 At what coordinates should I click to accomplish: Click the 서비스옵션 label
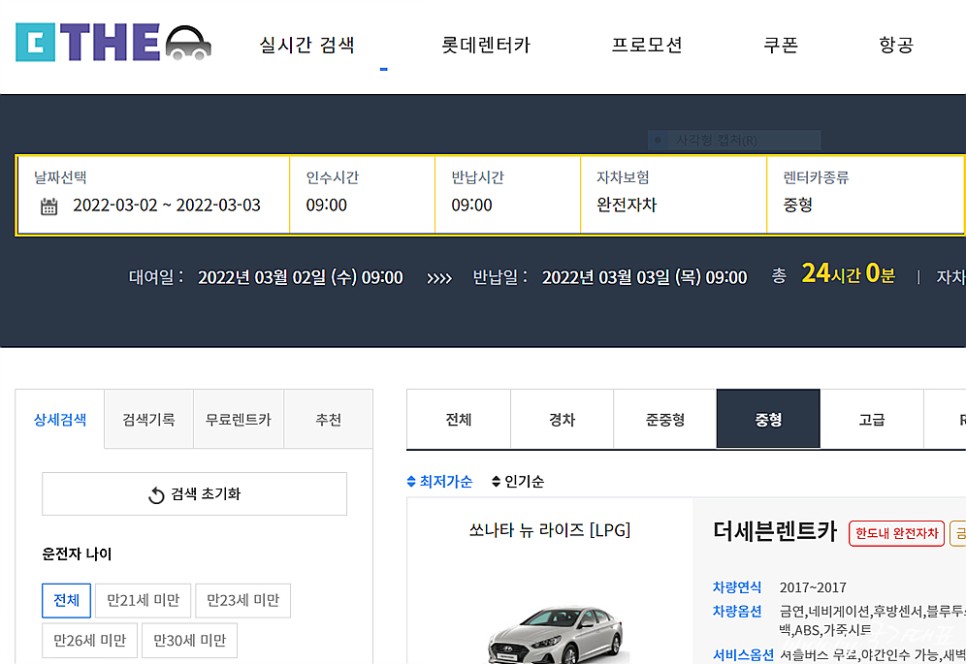(x=743, y=655)
